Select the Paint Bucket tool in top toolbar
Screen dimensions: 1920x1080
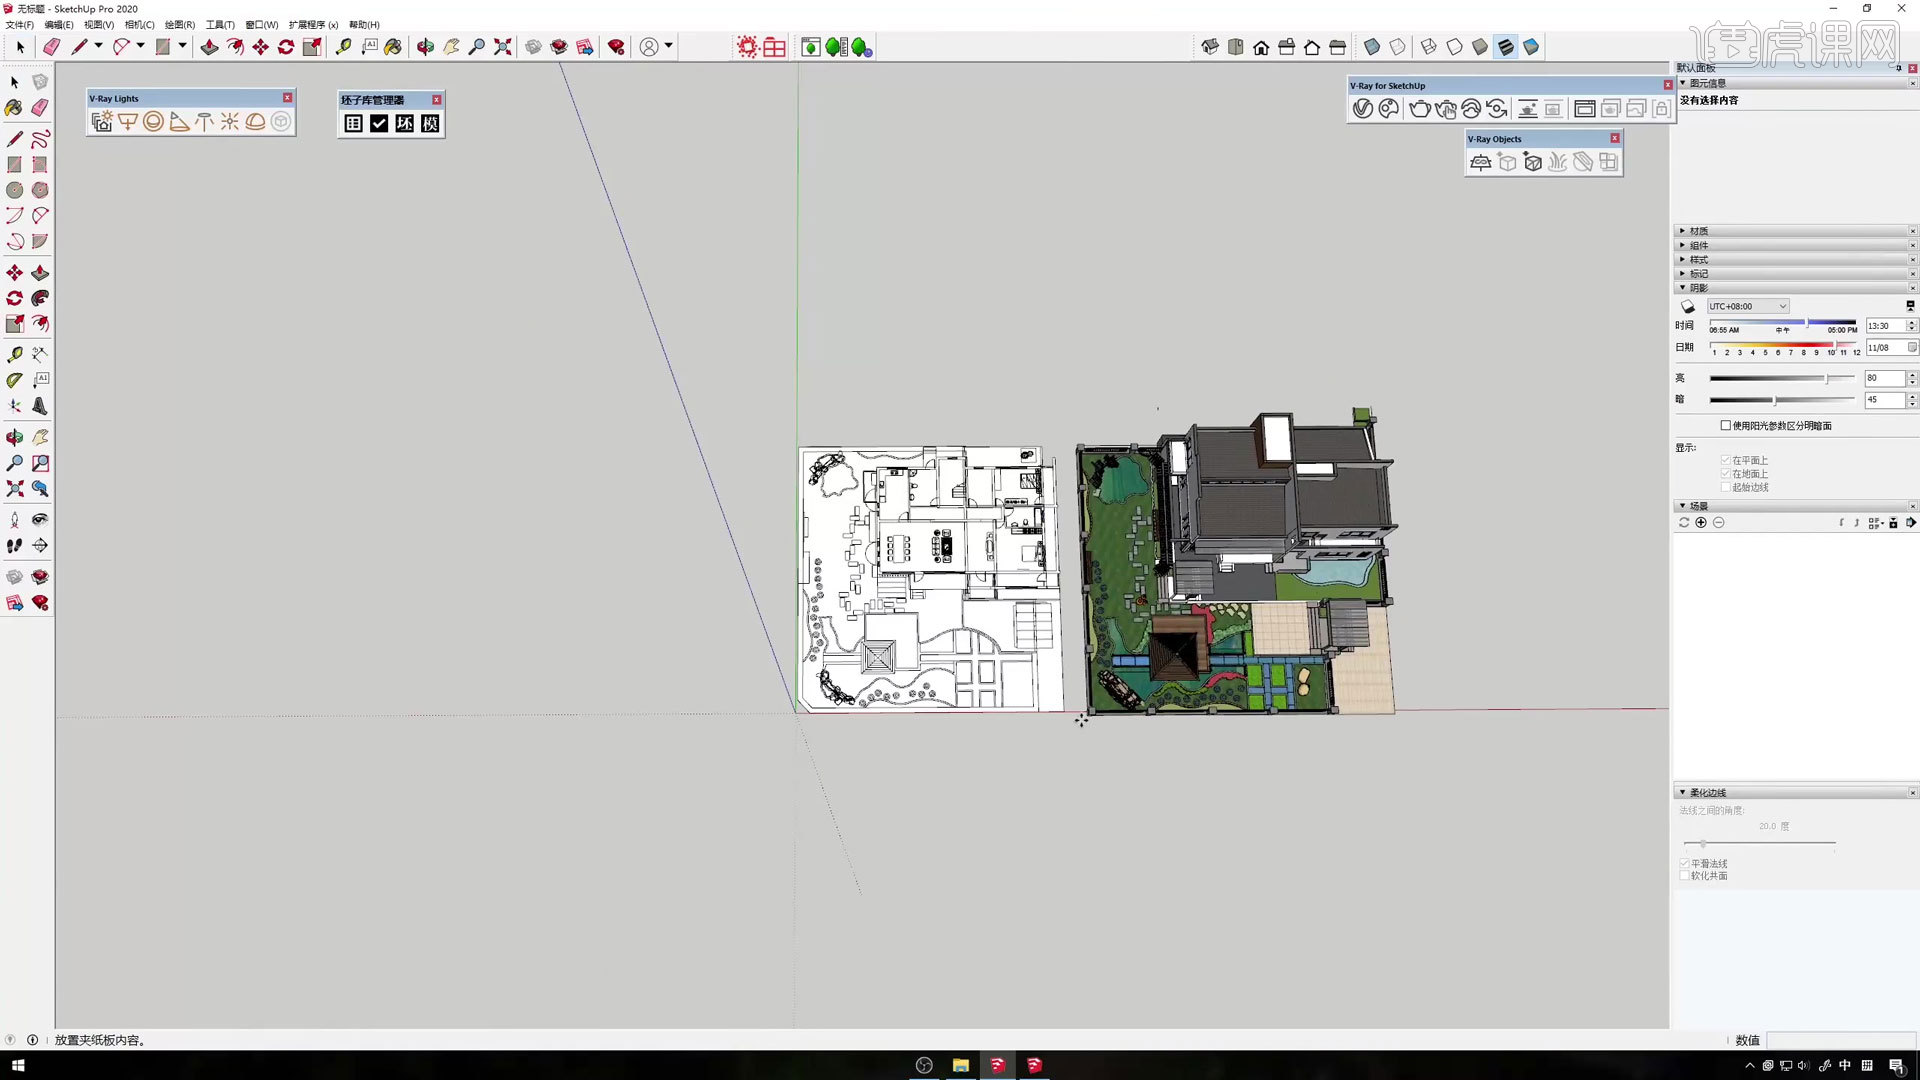point(393,47)
